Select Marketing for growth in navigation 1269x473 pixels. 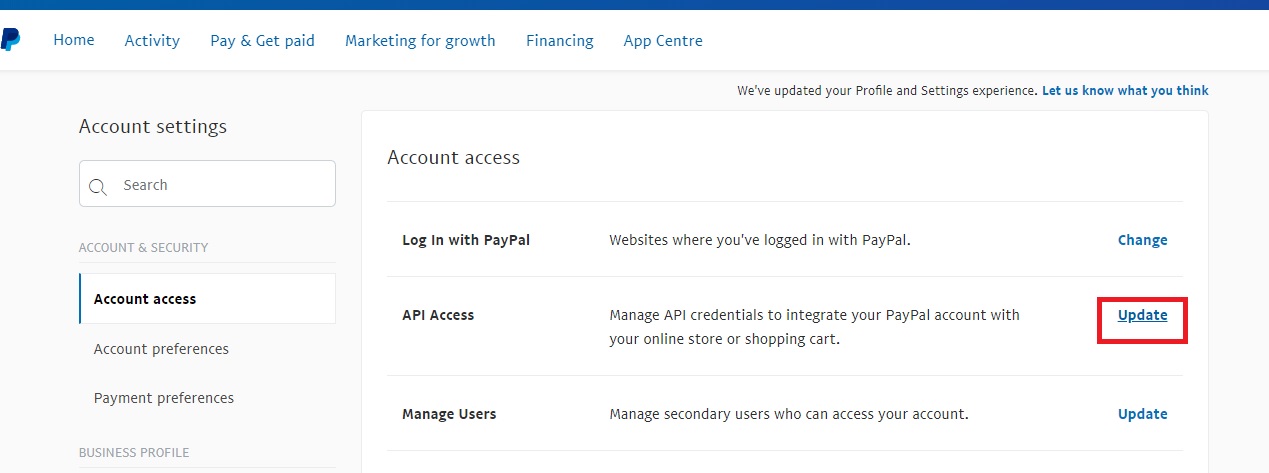point(420,41)
